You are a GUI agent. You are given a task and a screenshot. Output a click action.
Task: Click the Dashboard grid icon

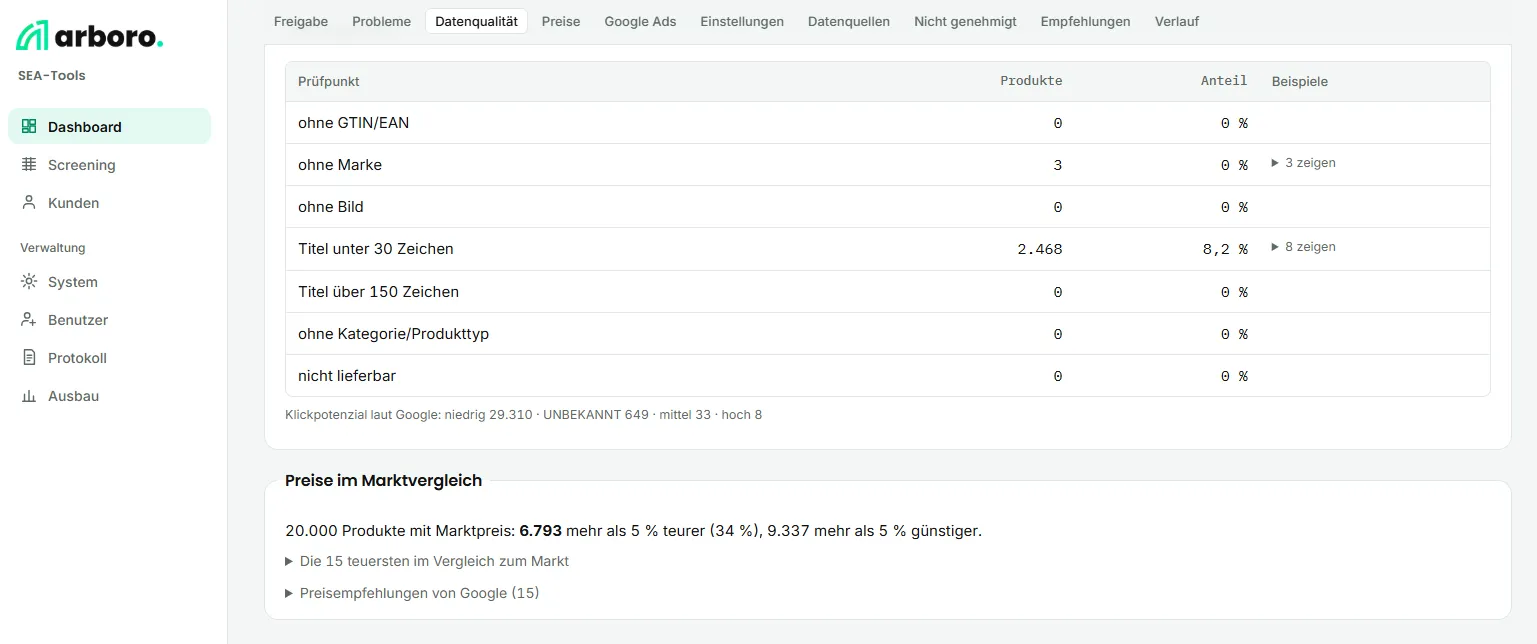(x=29, y=127)
